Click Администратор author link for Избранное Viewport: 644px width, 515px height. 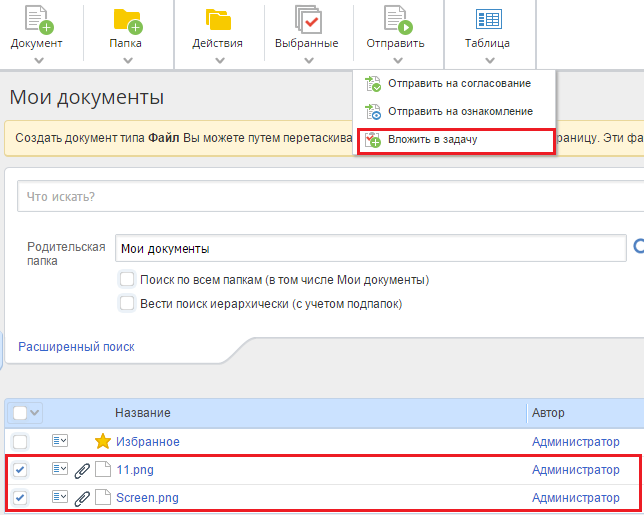(575, 442)
